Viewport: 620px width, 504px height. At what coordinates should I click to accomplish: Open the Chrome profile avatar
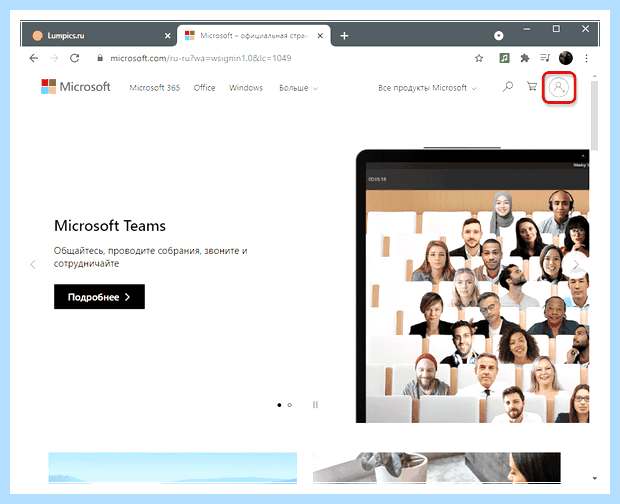tap(565, 58)
